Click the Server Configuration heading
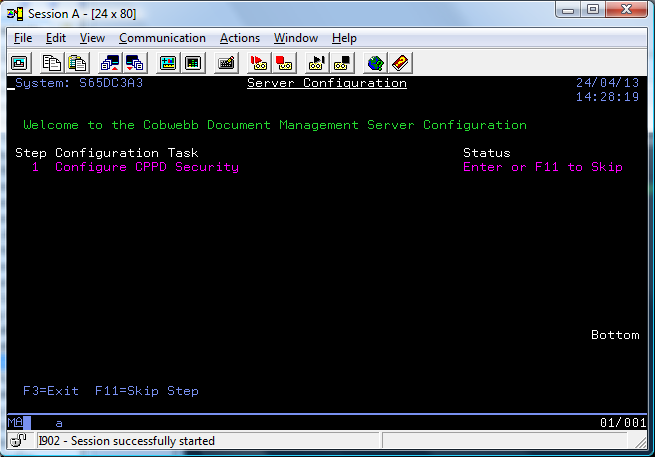Viewport: 656px width, 457px height. click(x=327, y=83)
